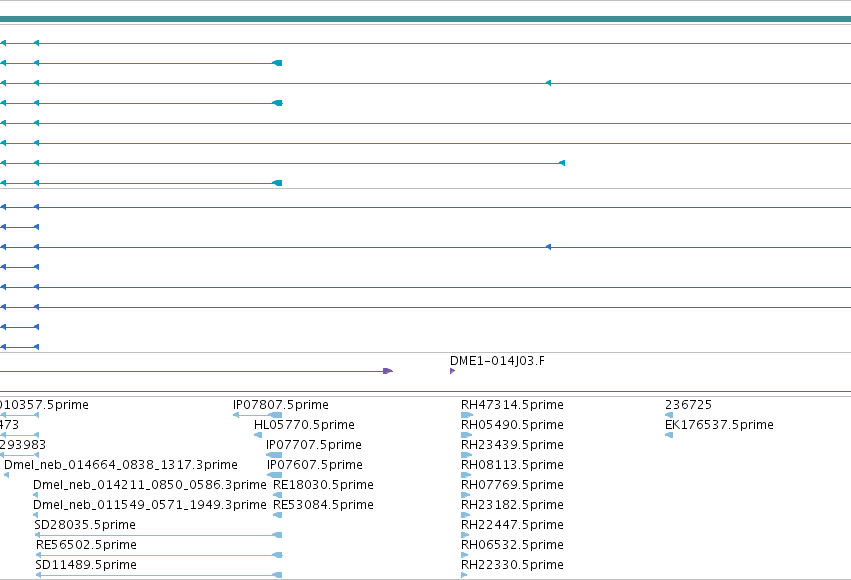Click the RH23182.5prime arrow glyph

tap(465, 515)
